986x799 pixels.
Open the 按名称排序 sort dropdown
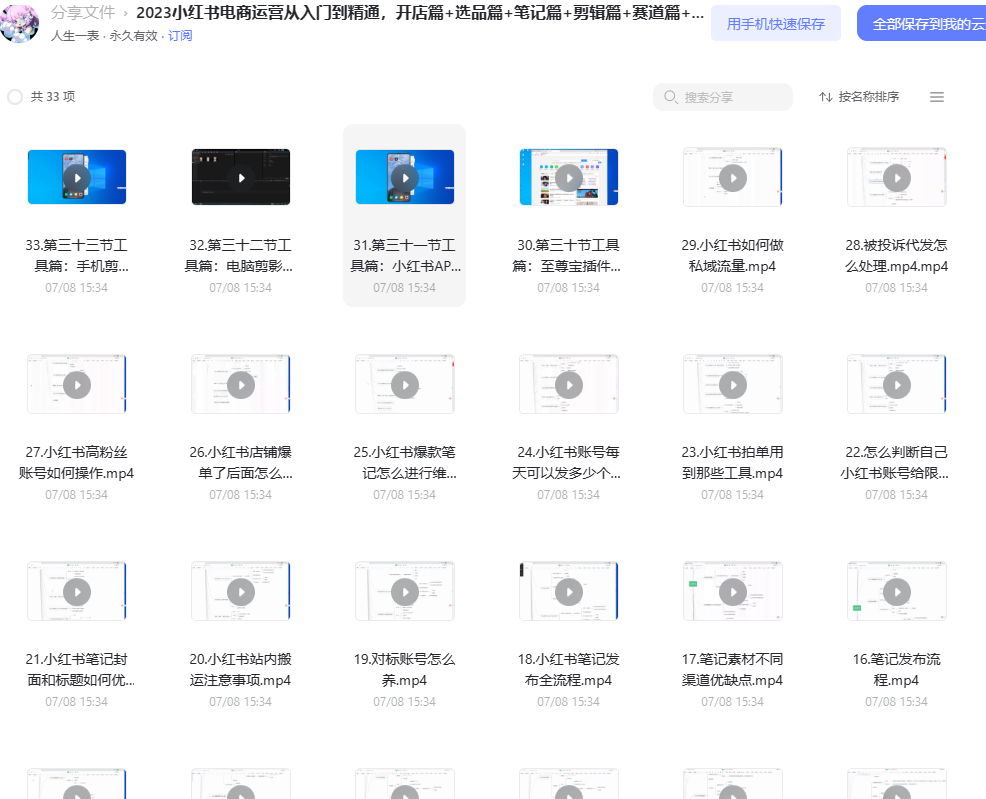858,97
